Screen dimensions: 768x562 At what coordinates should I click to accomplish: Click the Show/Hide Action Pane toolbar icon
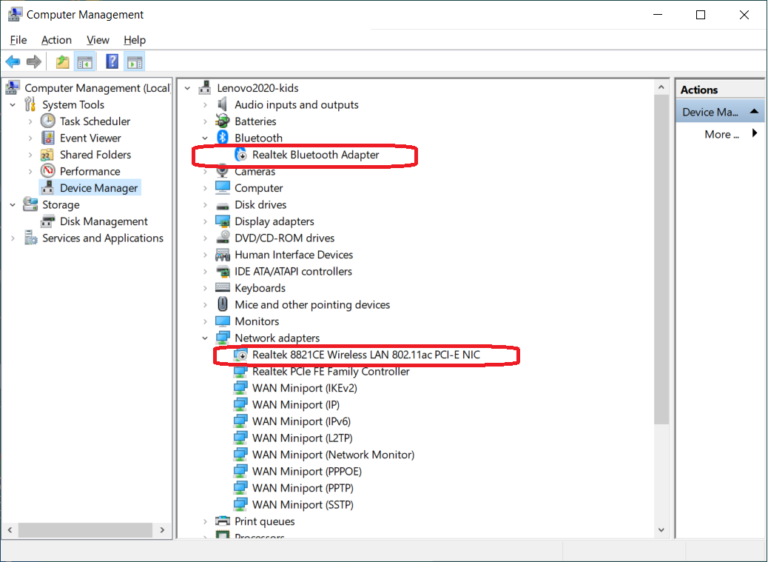tap(135, 62)
